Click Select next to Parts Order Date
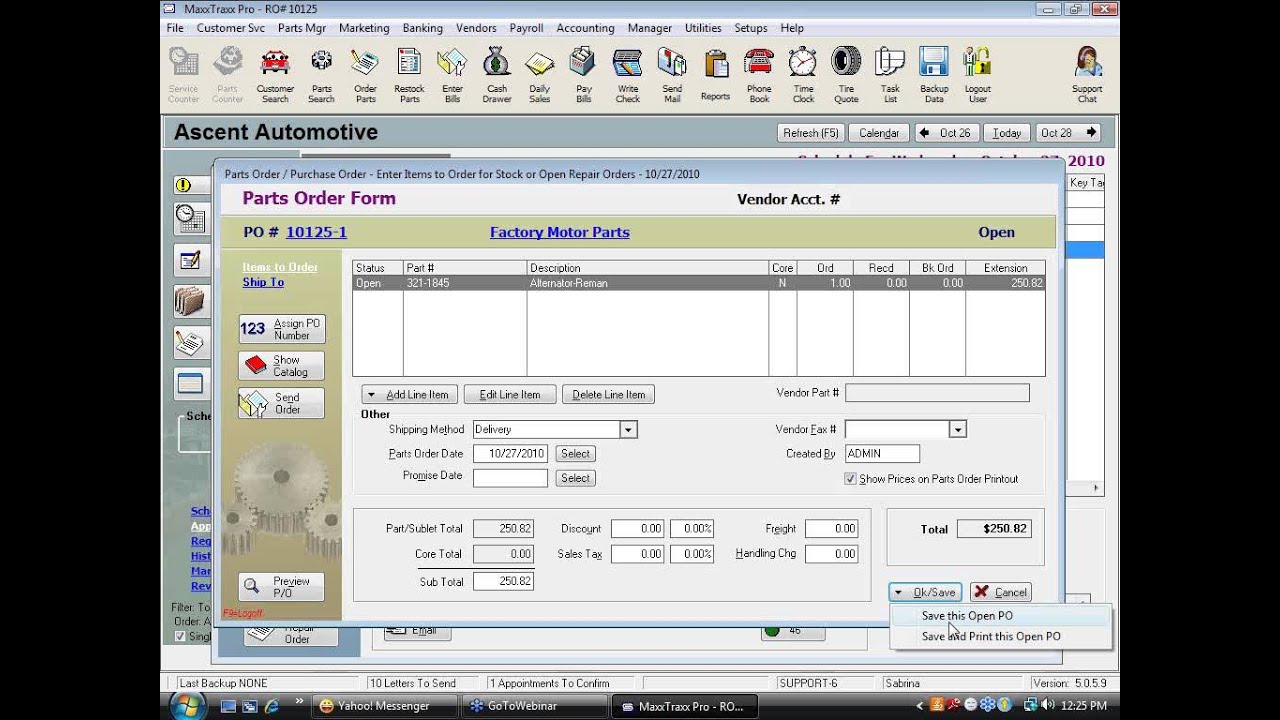The image size is (1280, 720). click(x=575, y=454)
